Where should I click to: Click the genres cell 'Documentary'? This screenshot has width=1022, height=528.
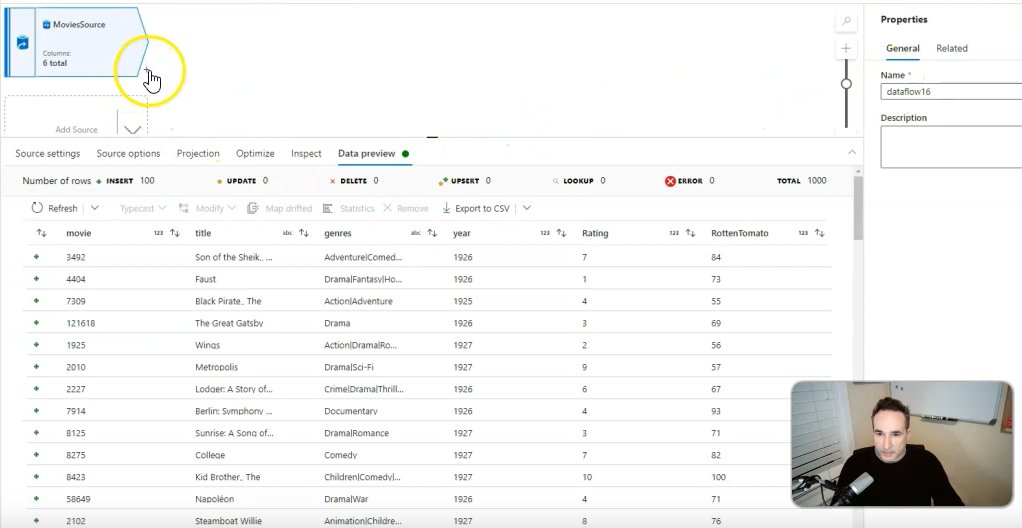click(351, 411)
